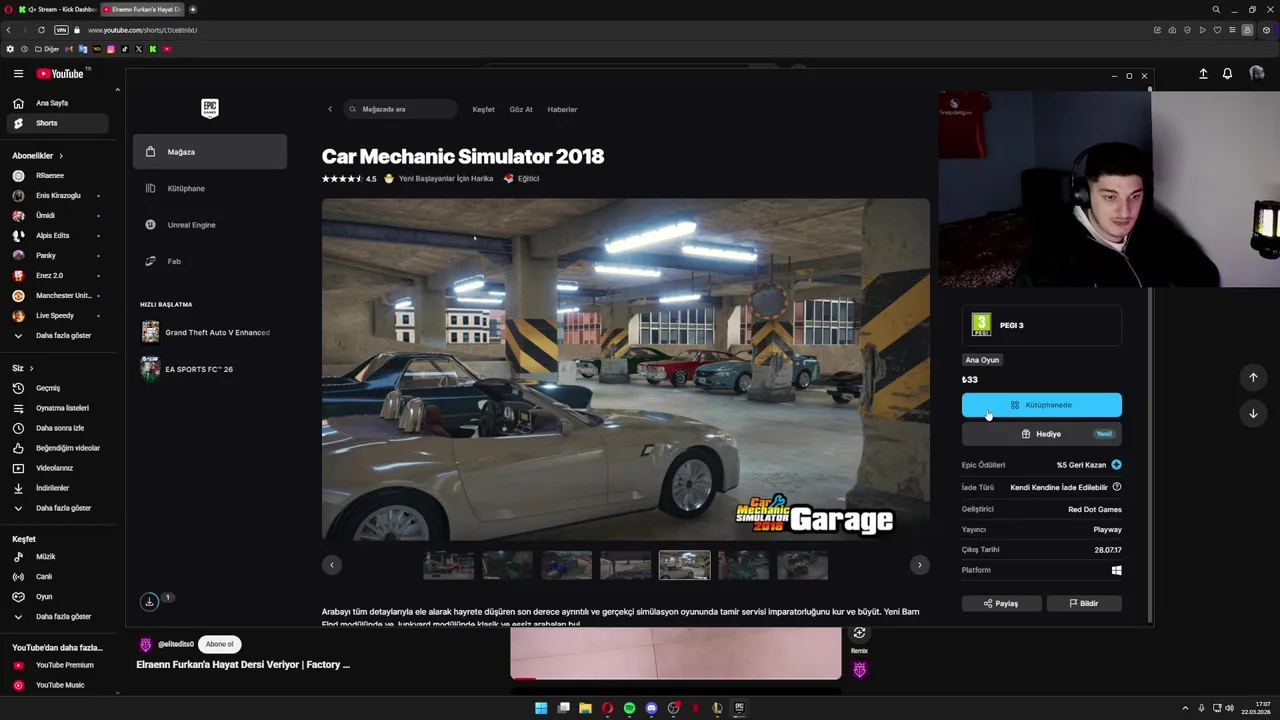The height and width of the screenshot is (720, 1280).
Task: Show next screenshot thumbnails arrow
Action: [x=919, y=565]
